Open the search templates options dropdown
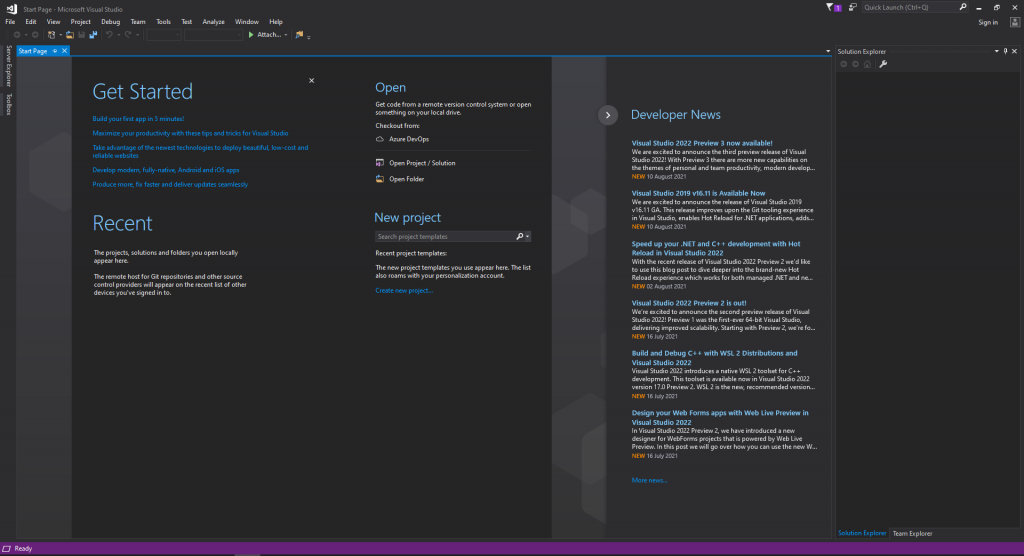Image resolution: width=1024 pixels, height=556 pixels. pos(528,237)
